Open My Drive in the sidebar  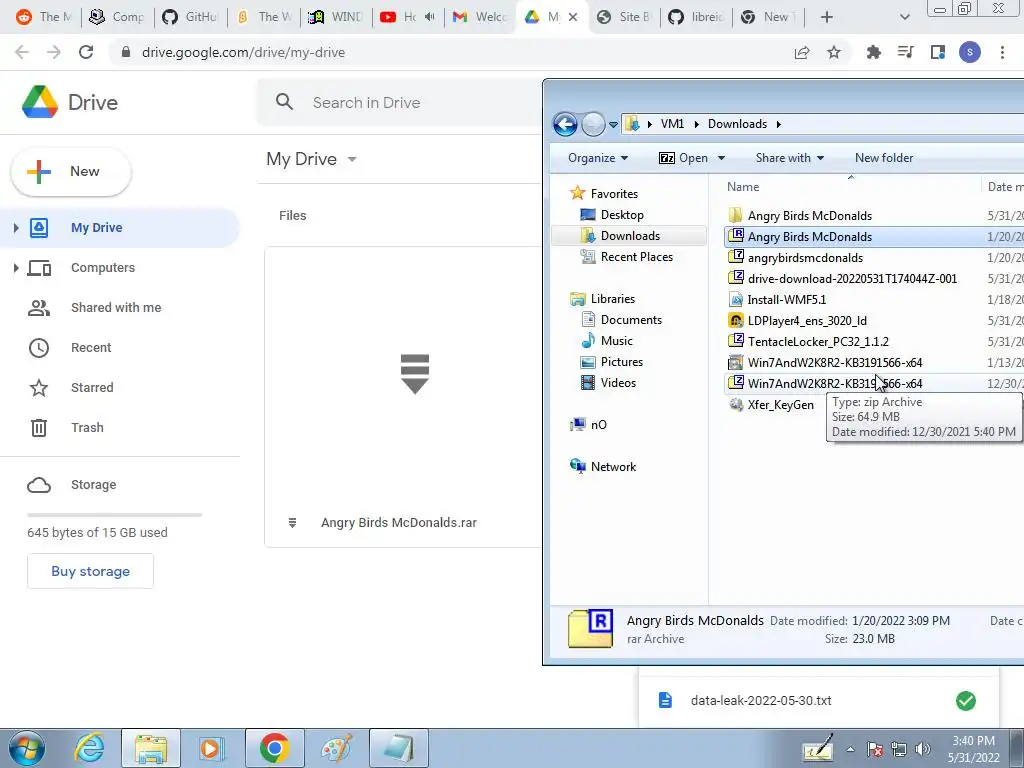point(97,227)
